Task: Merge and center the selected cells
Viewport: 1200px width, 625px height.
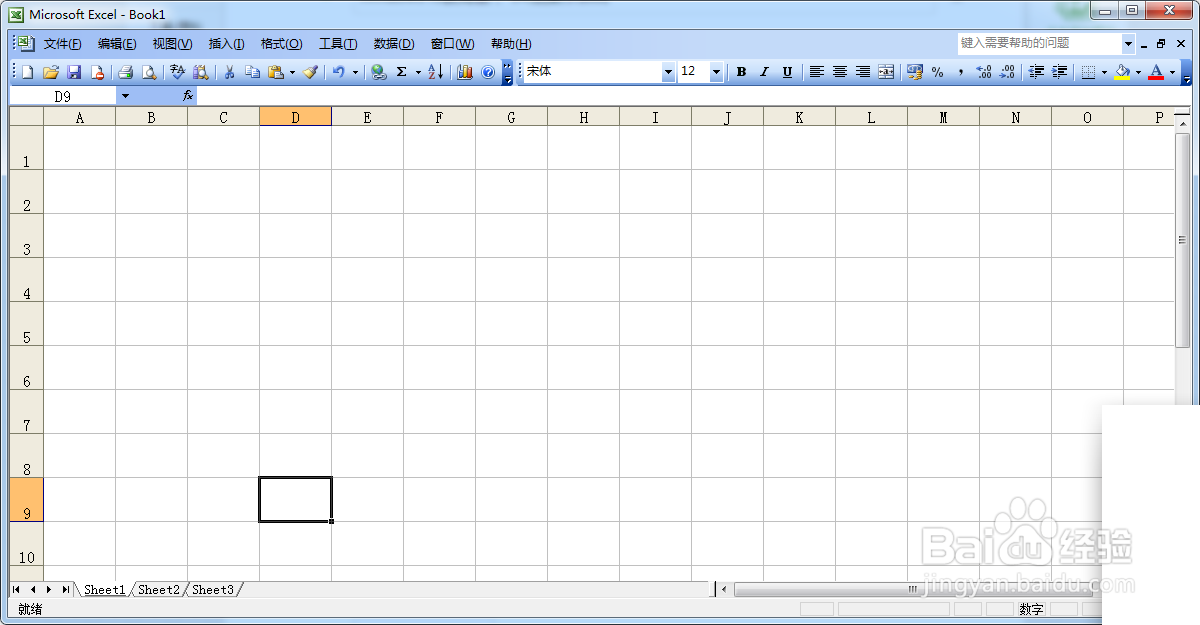Action: [887, 72]
